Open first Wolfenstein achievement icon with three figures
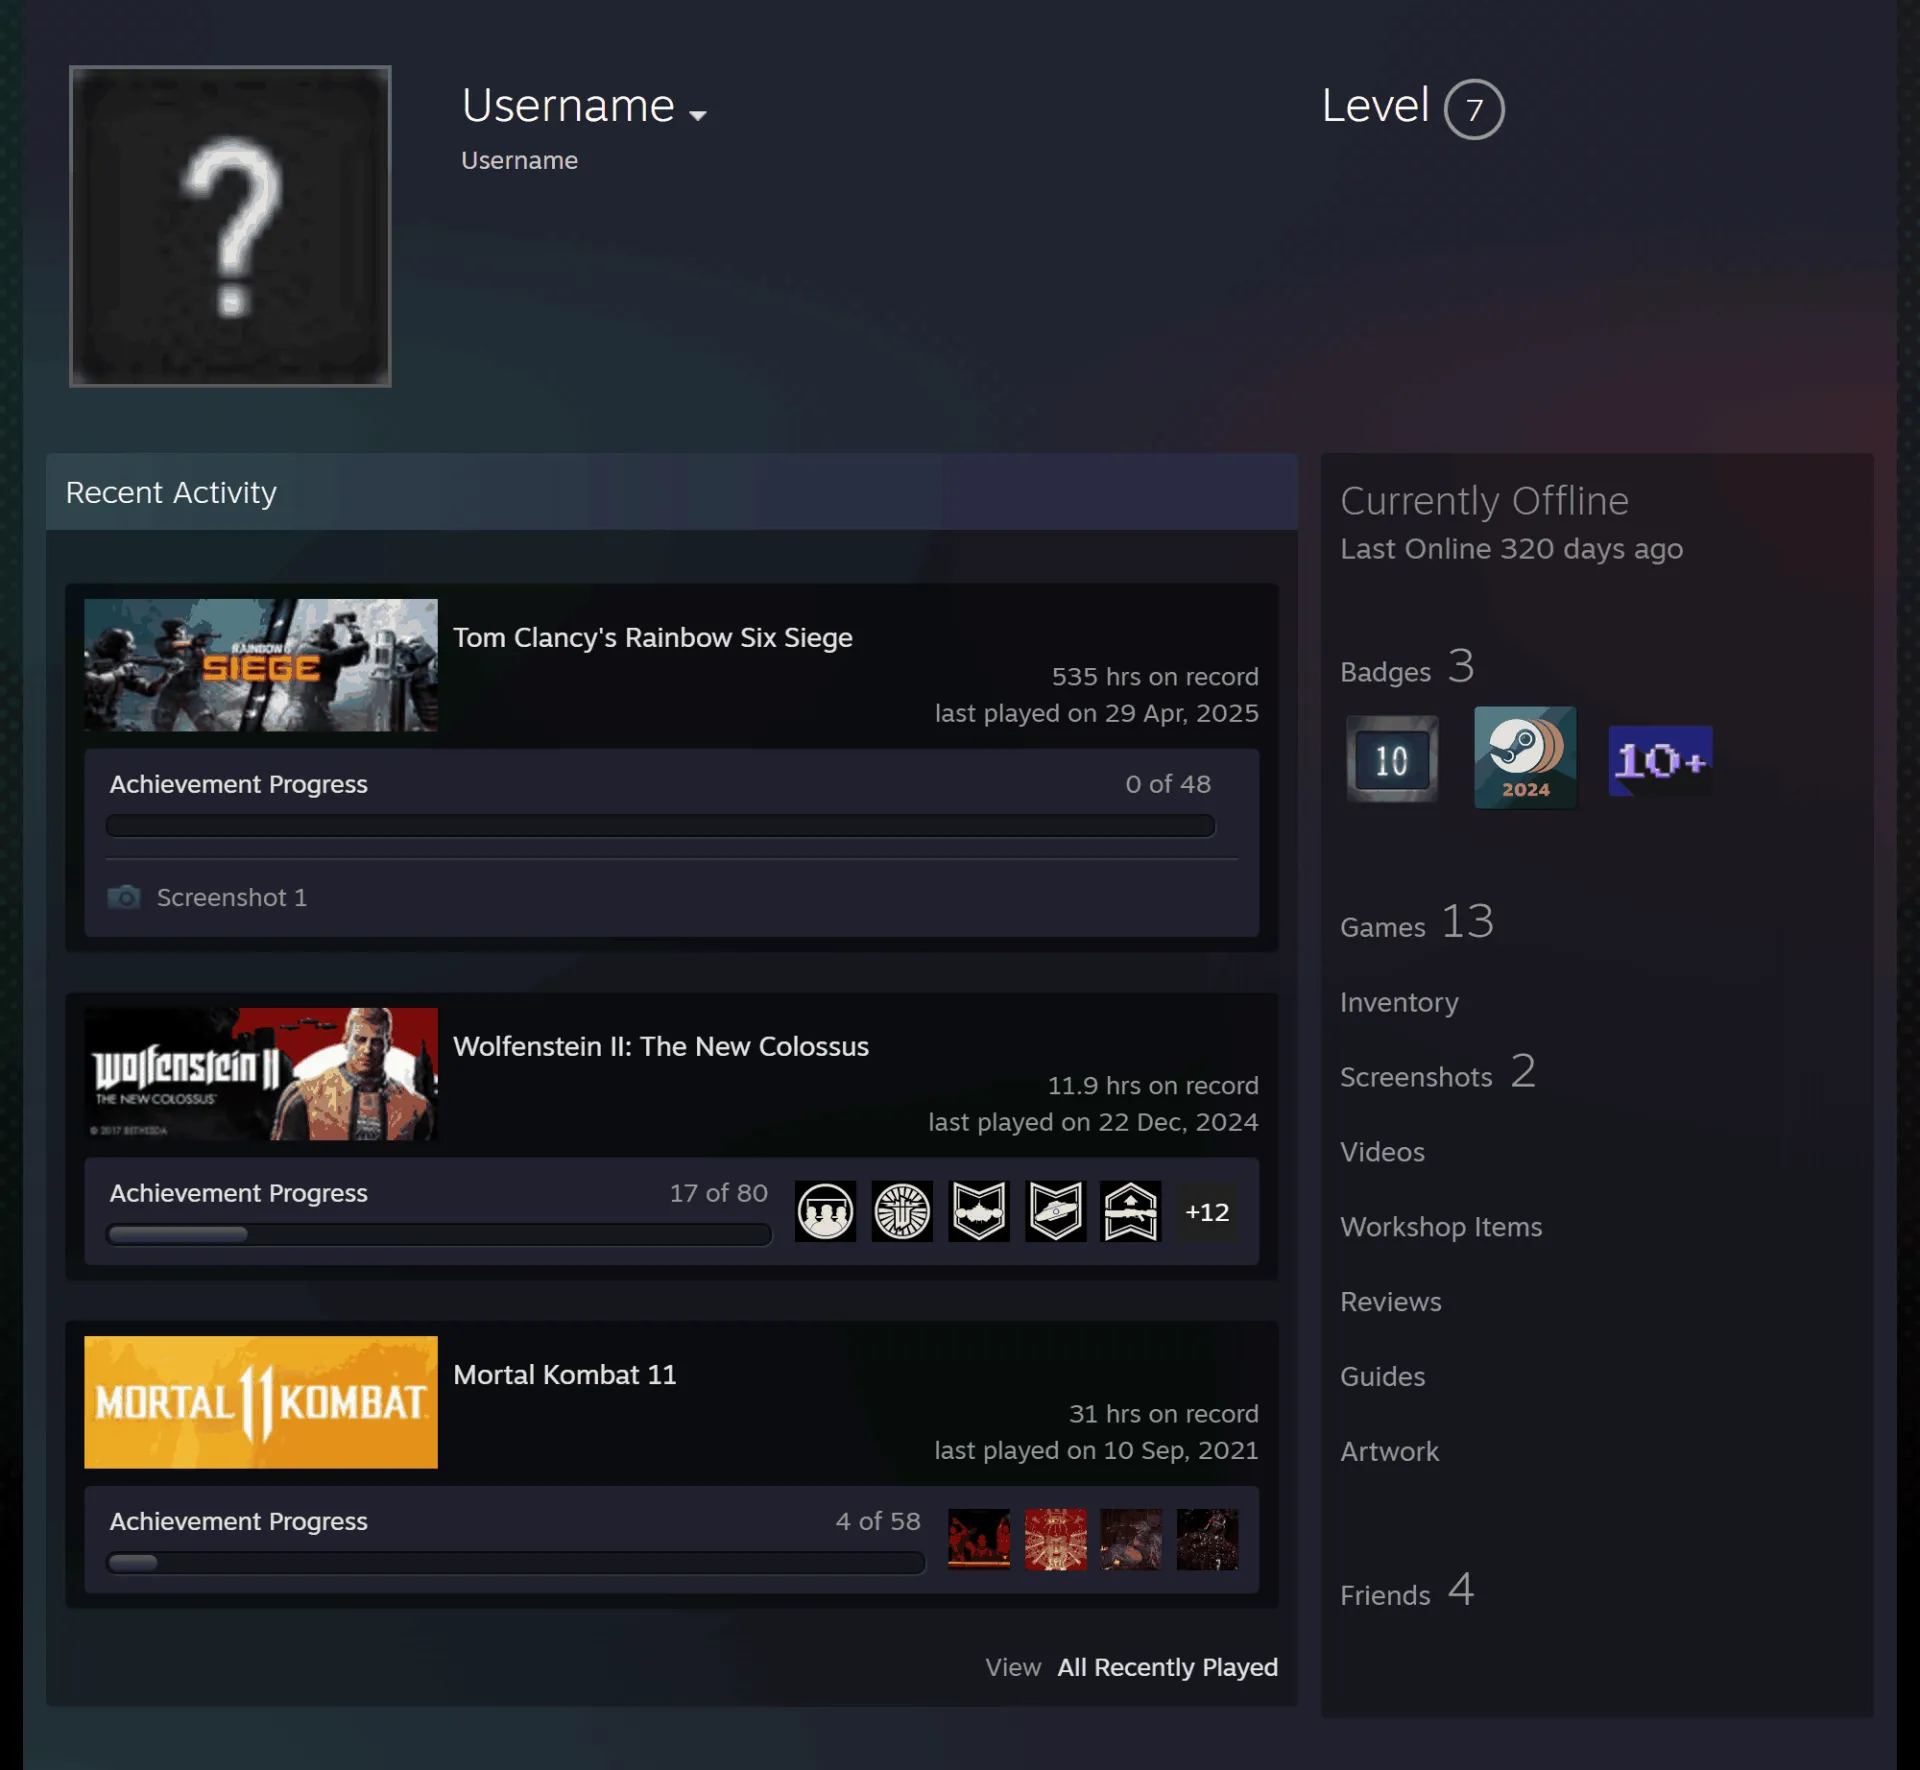 pos(825,1211)
